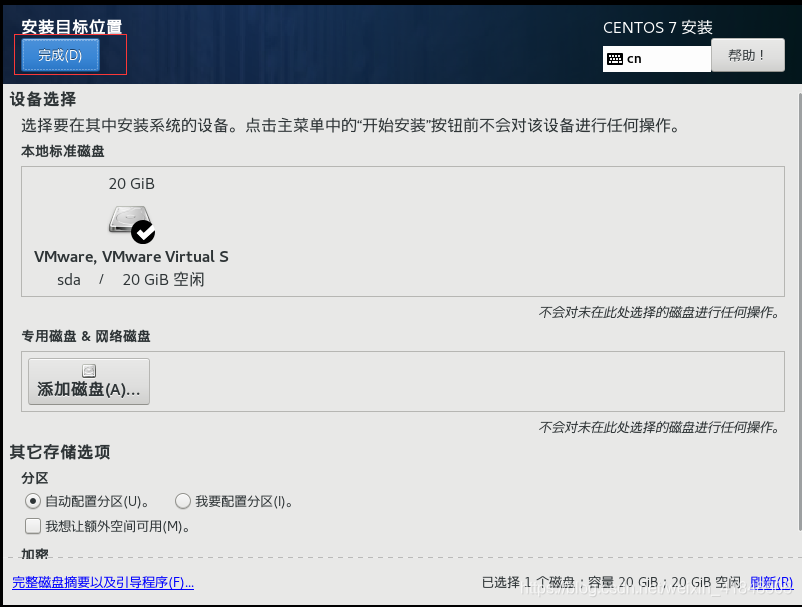Viewport: 802px width, 607px height.
Task: Open the 帮助! help button
Action: pyautogui.click(x=747, y=55)
